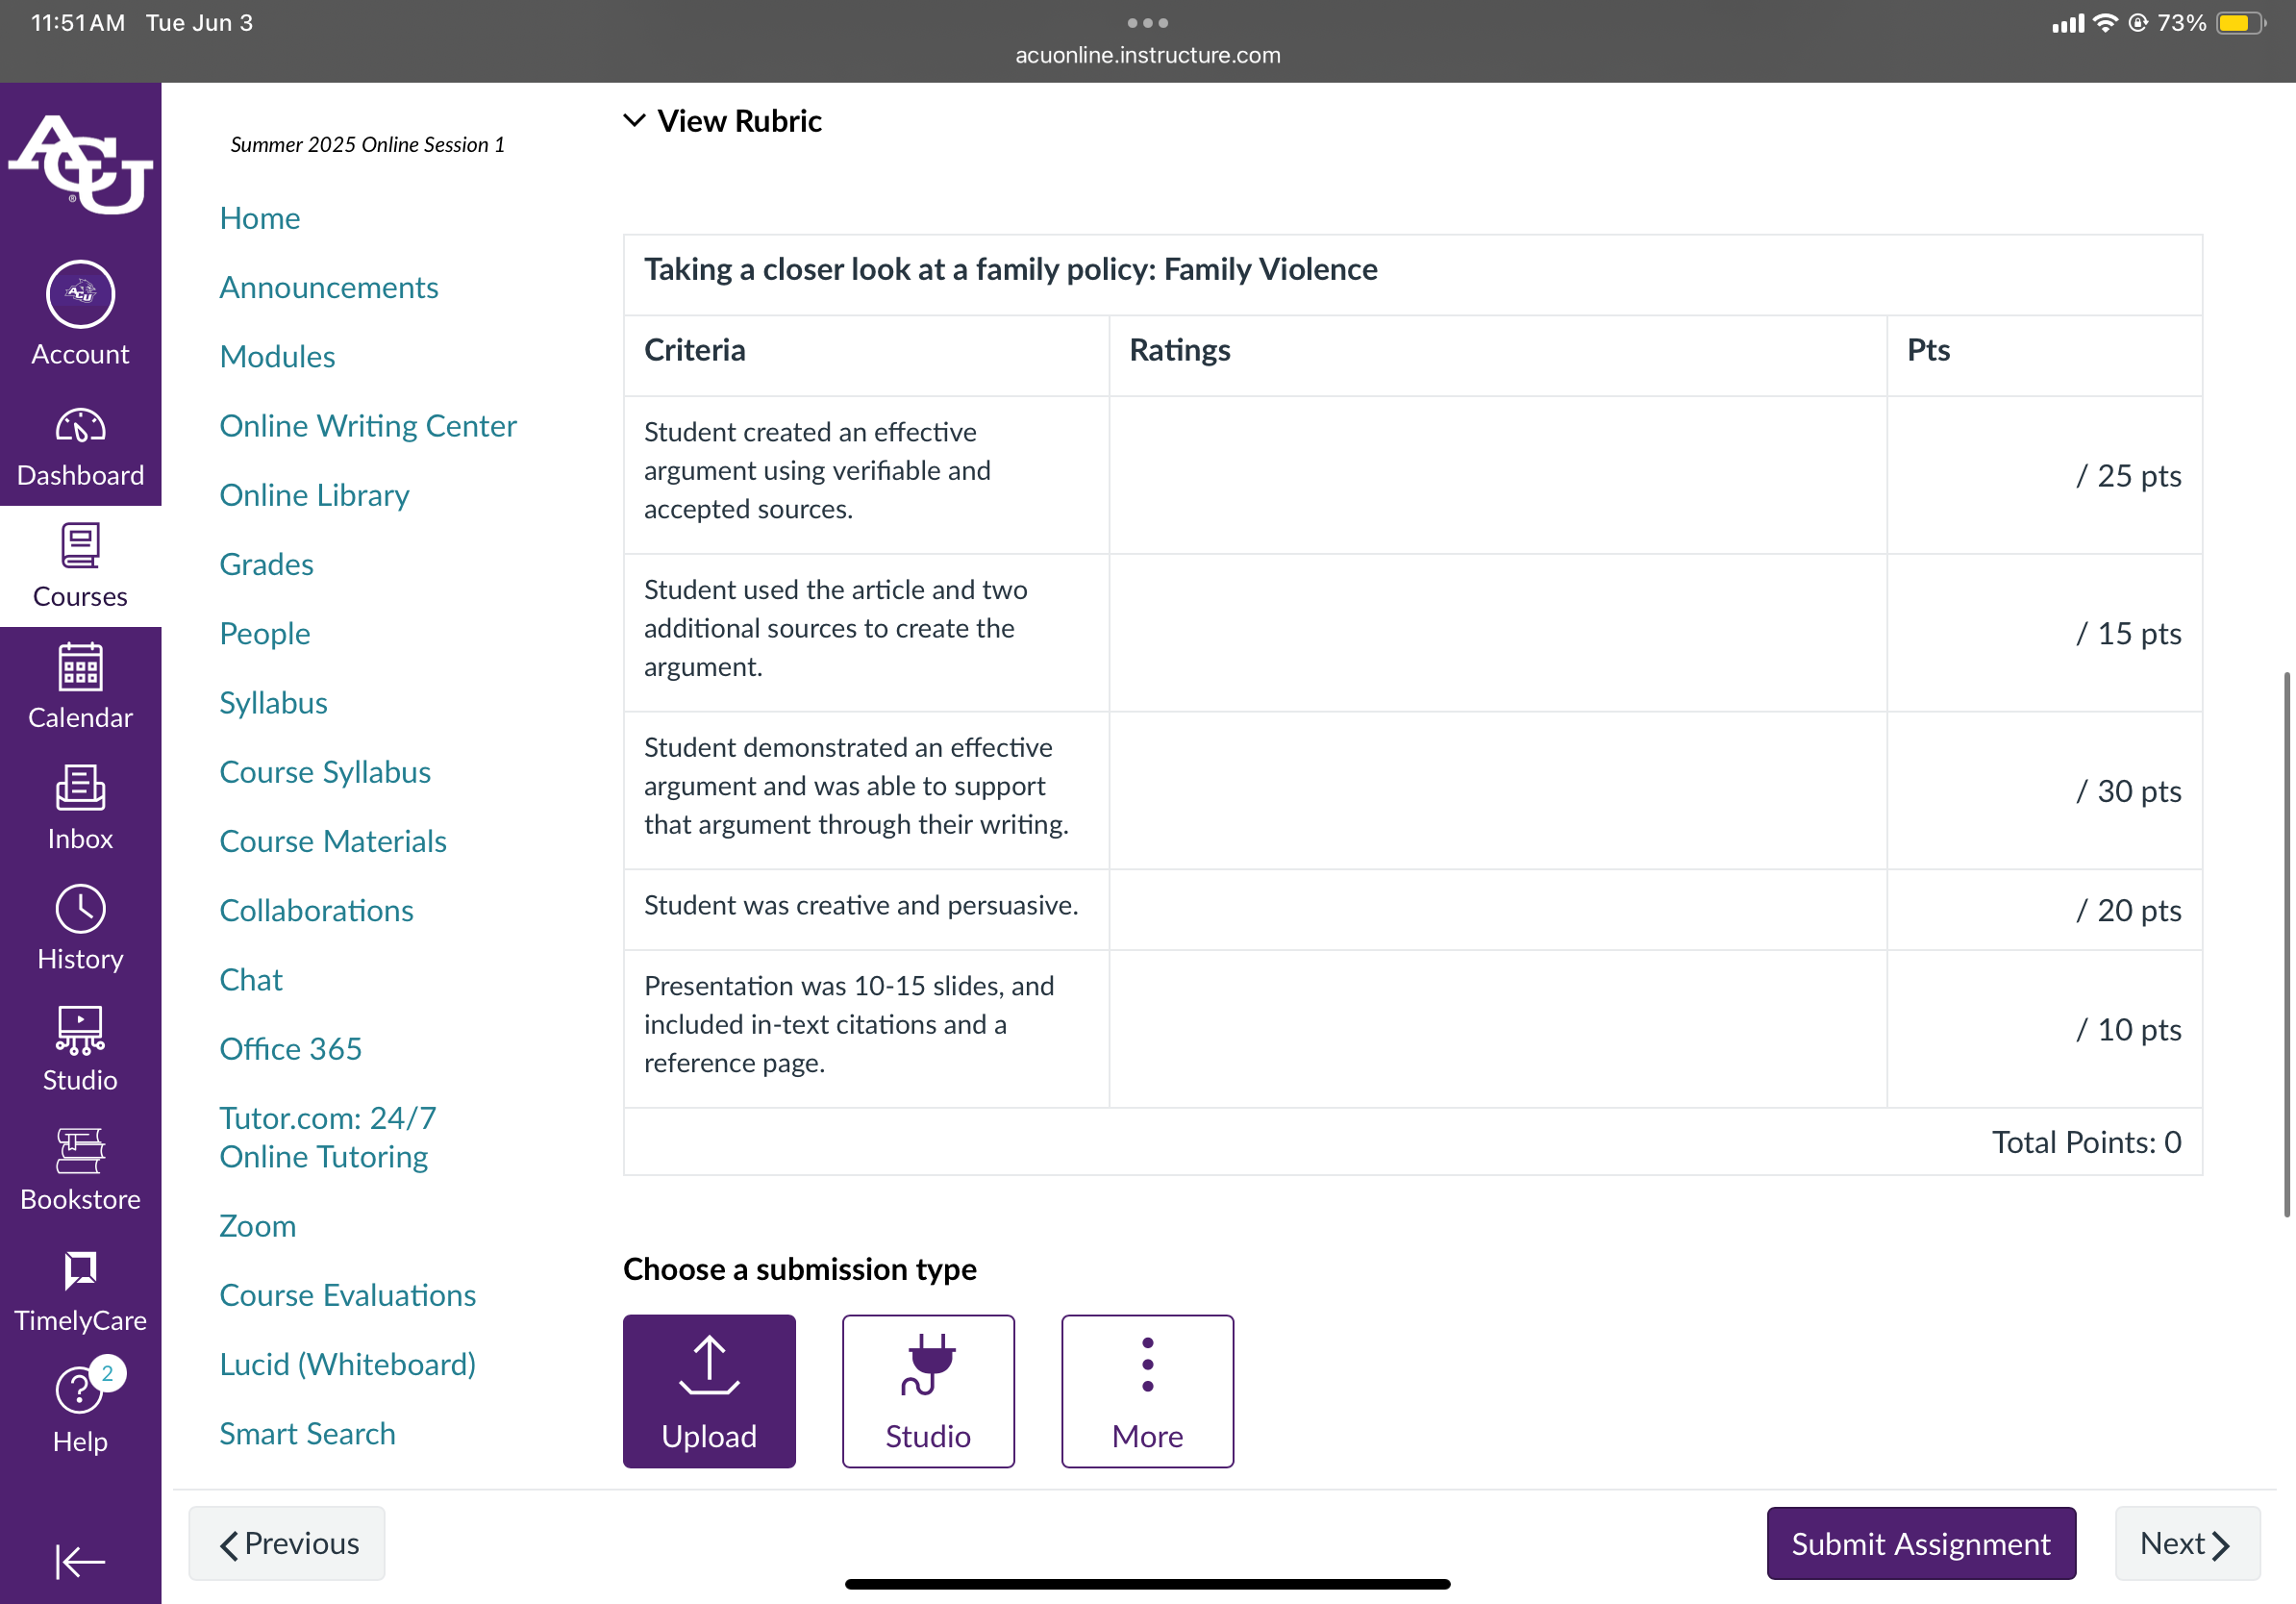This screenshot has height=1604, width=2296.
Task: Collapse the global navigation arrow
Action: 80,1560
